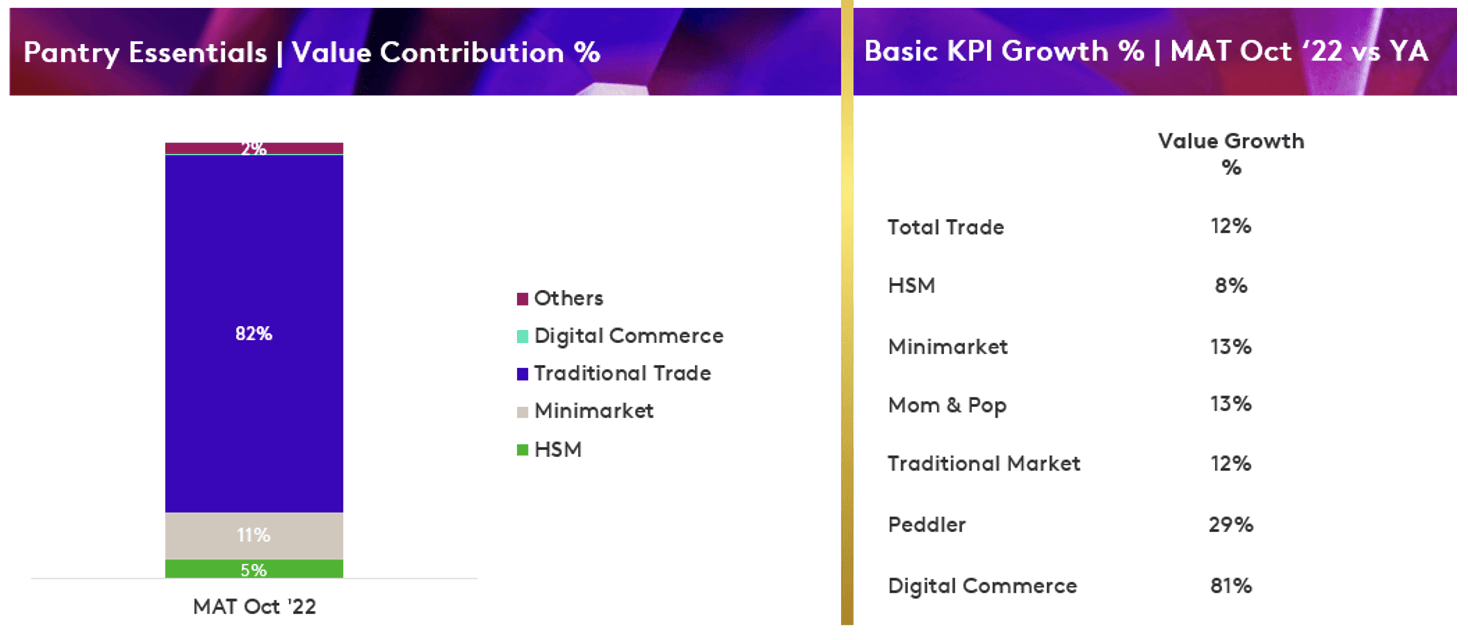The height and width of the screenshot is (640, 1468).
Task: Click the Traditional Market row label
Action: click(x=984, y=463)
